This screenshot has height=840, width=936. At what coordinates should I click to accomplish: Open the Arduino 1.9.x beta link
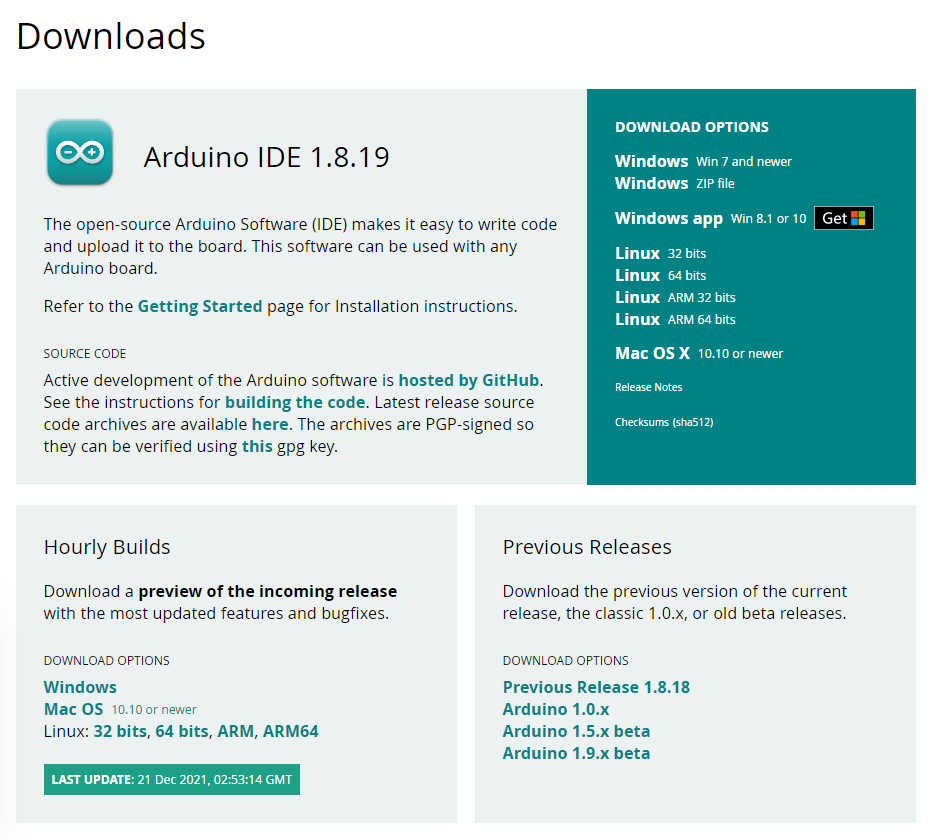point(576,753)
